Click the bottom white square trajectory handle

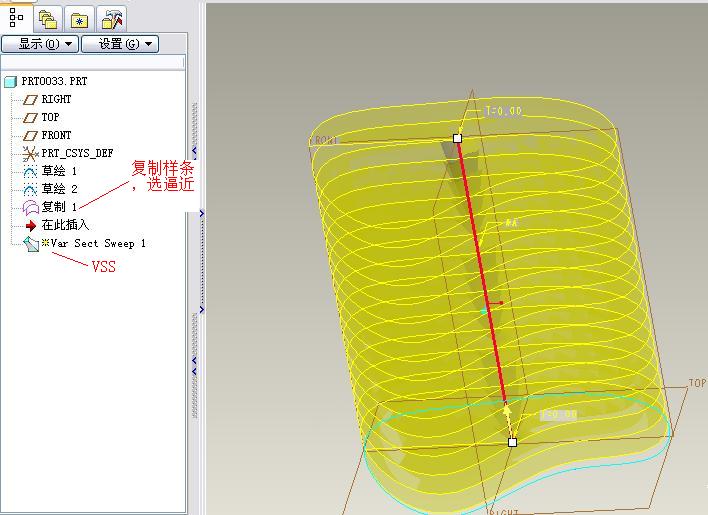click(512, 442)
